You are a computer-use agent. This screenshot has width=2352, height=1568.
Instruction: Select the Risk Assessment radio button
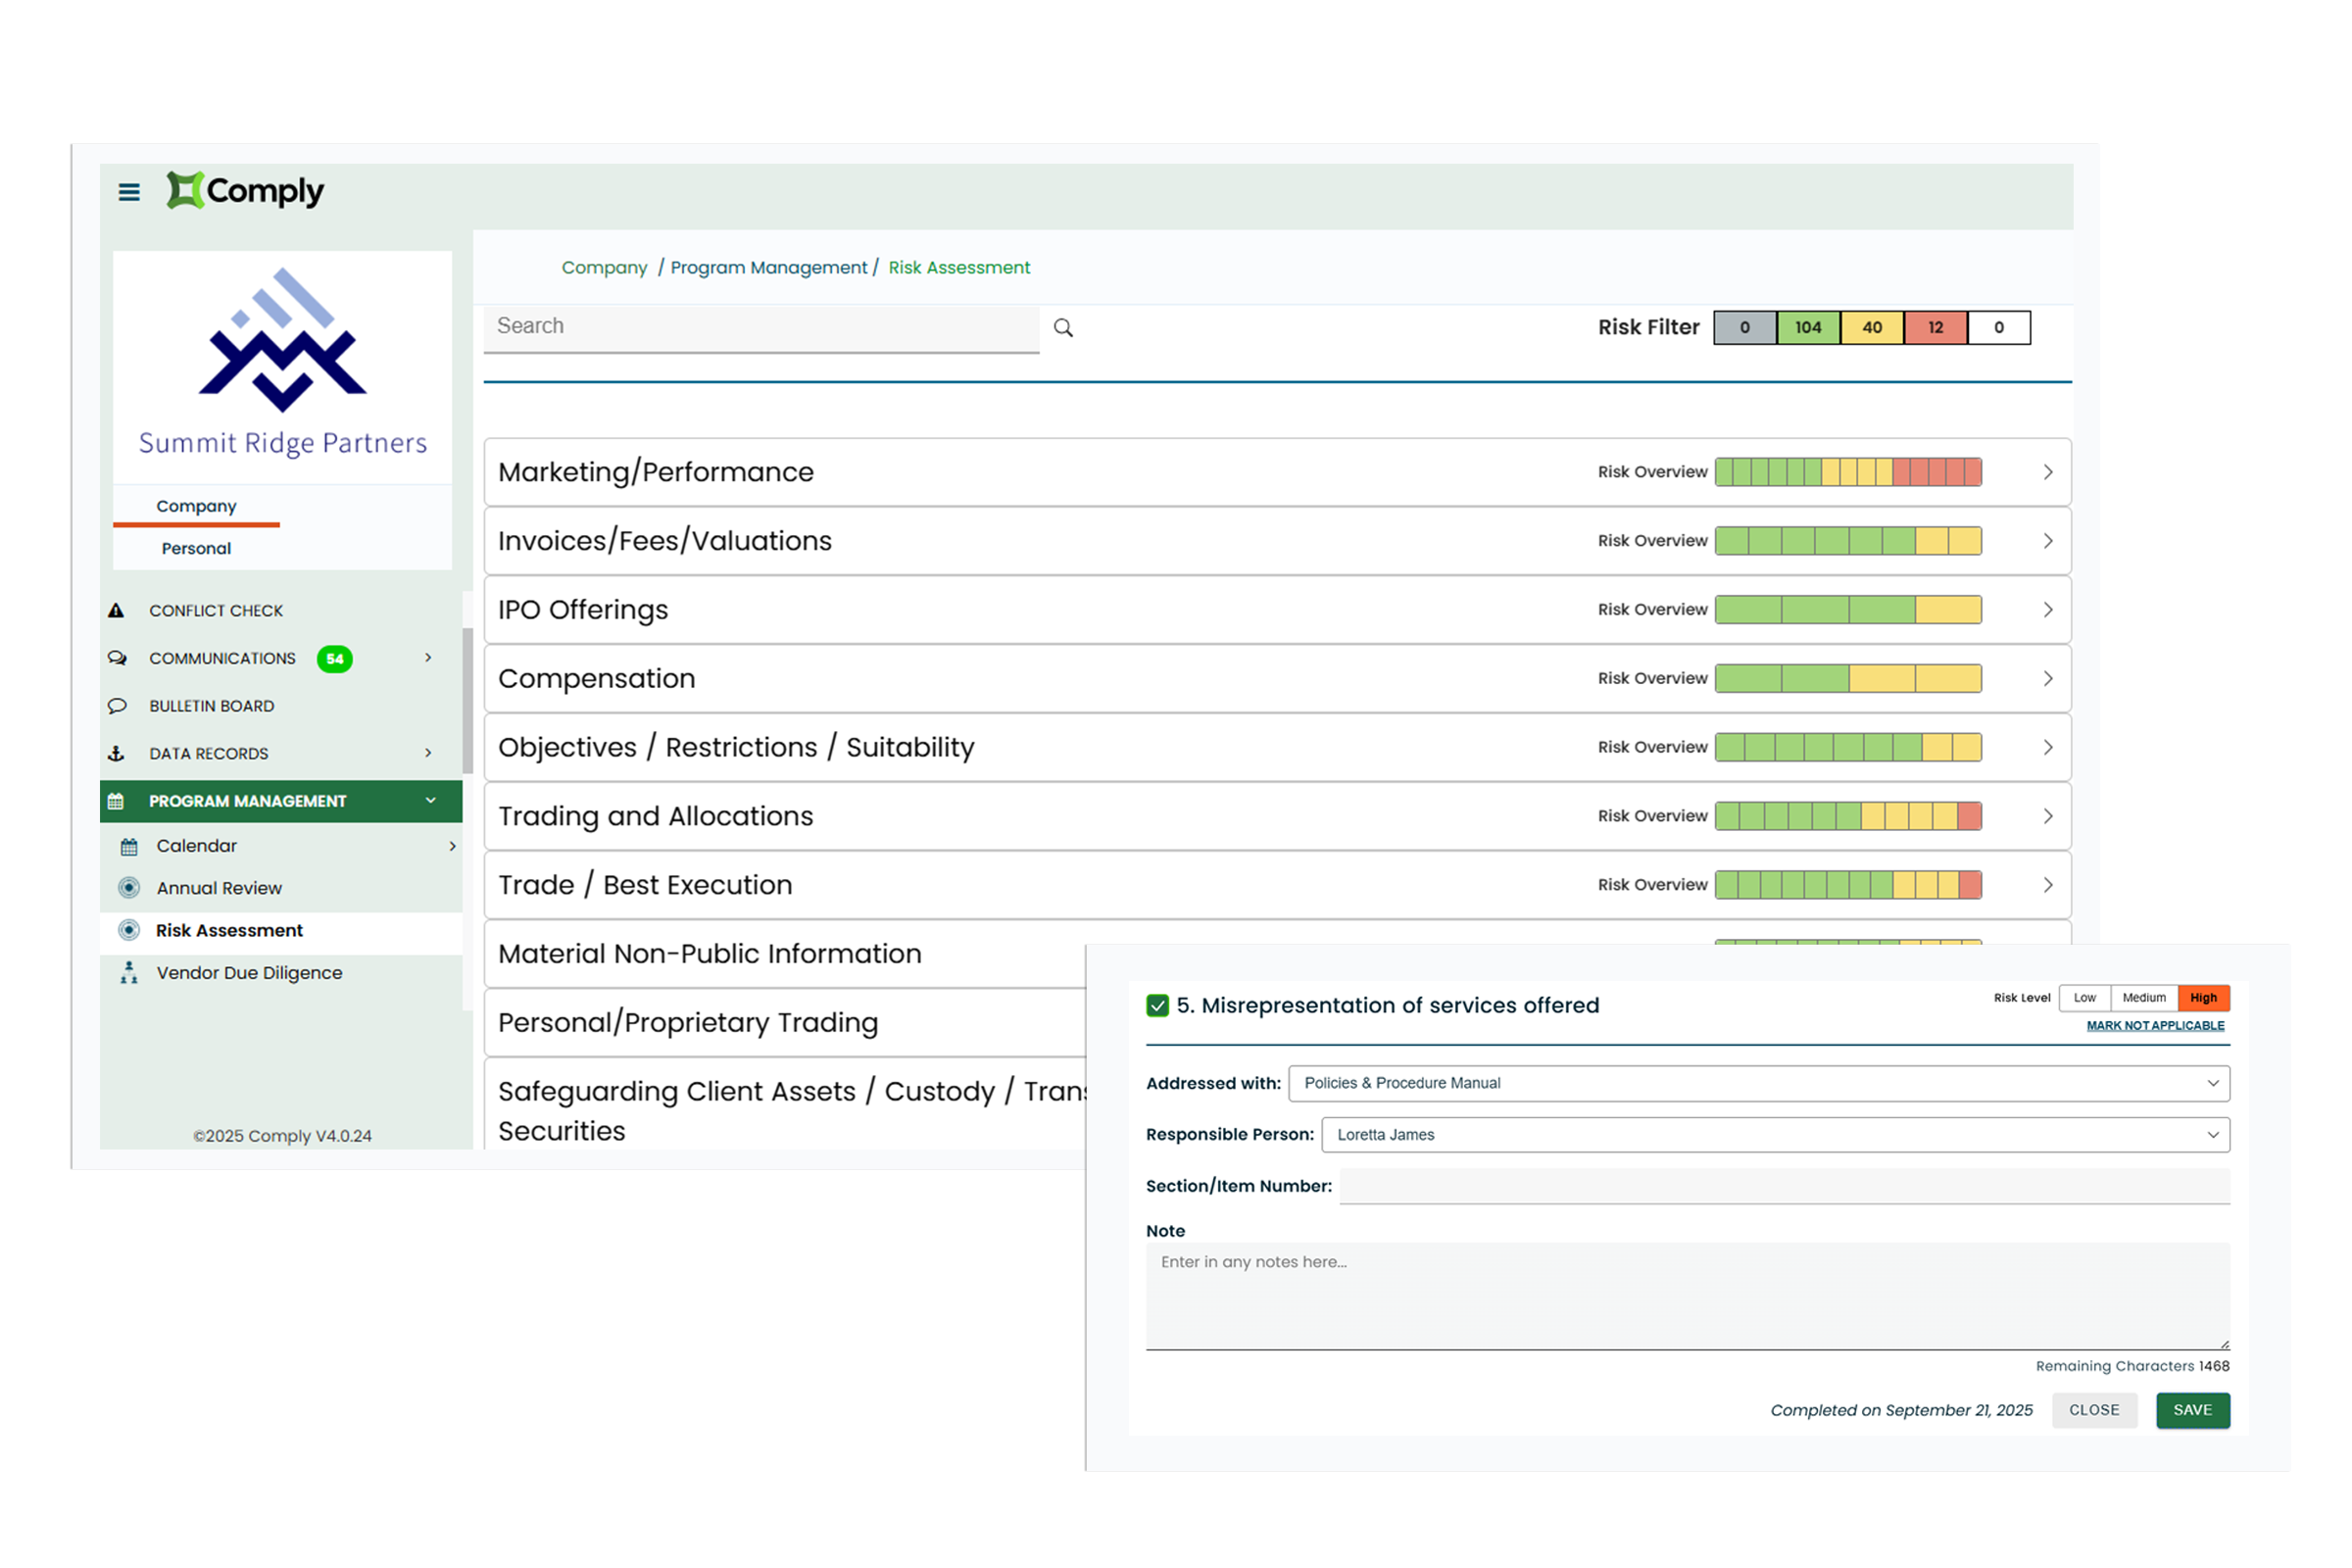(x=131, y=930)
